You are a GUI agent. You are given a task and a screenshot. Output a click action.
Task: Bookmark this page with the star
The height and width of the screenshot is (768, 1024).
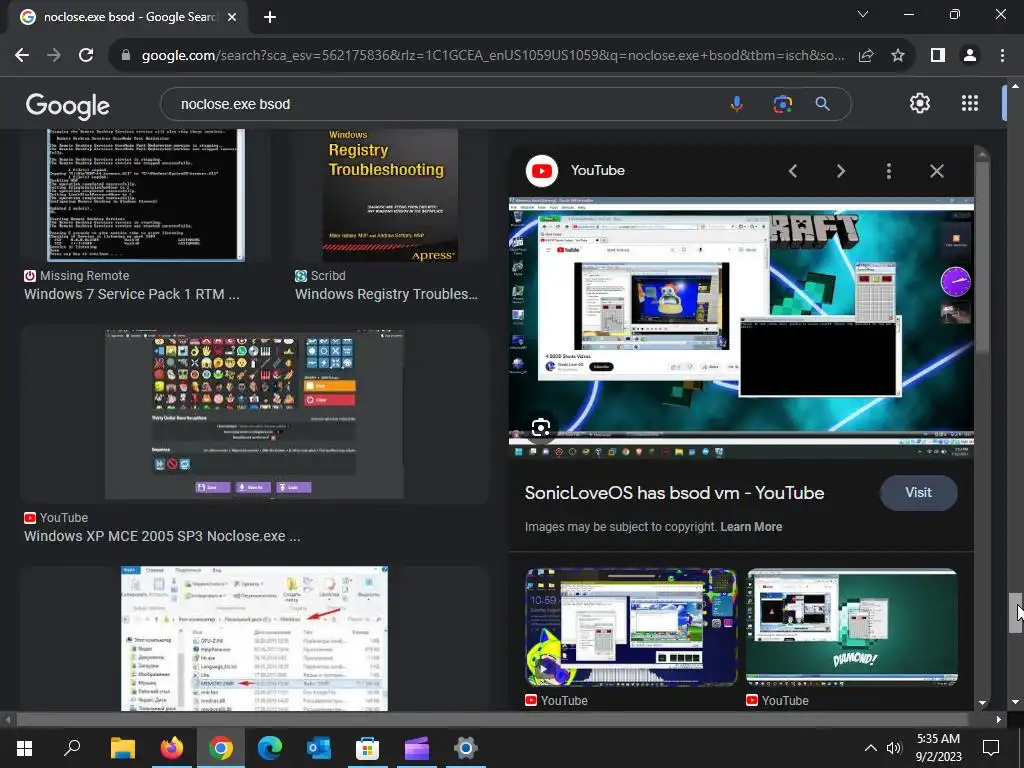898,56
